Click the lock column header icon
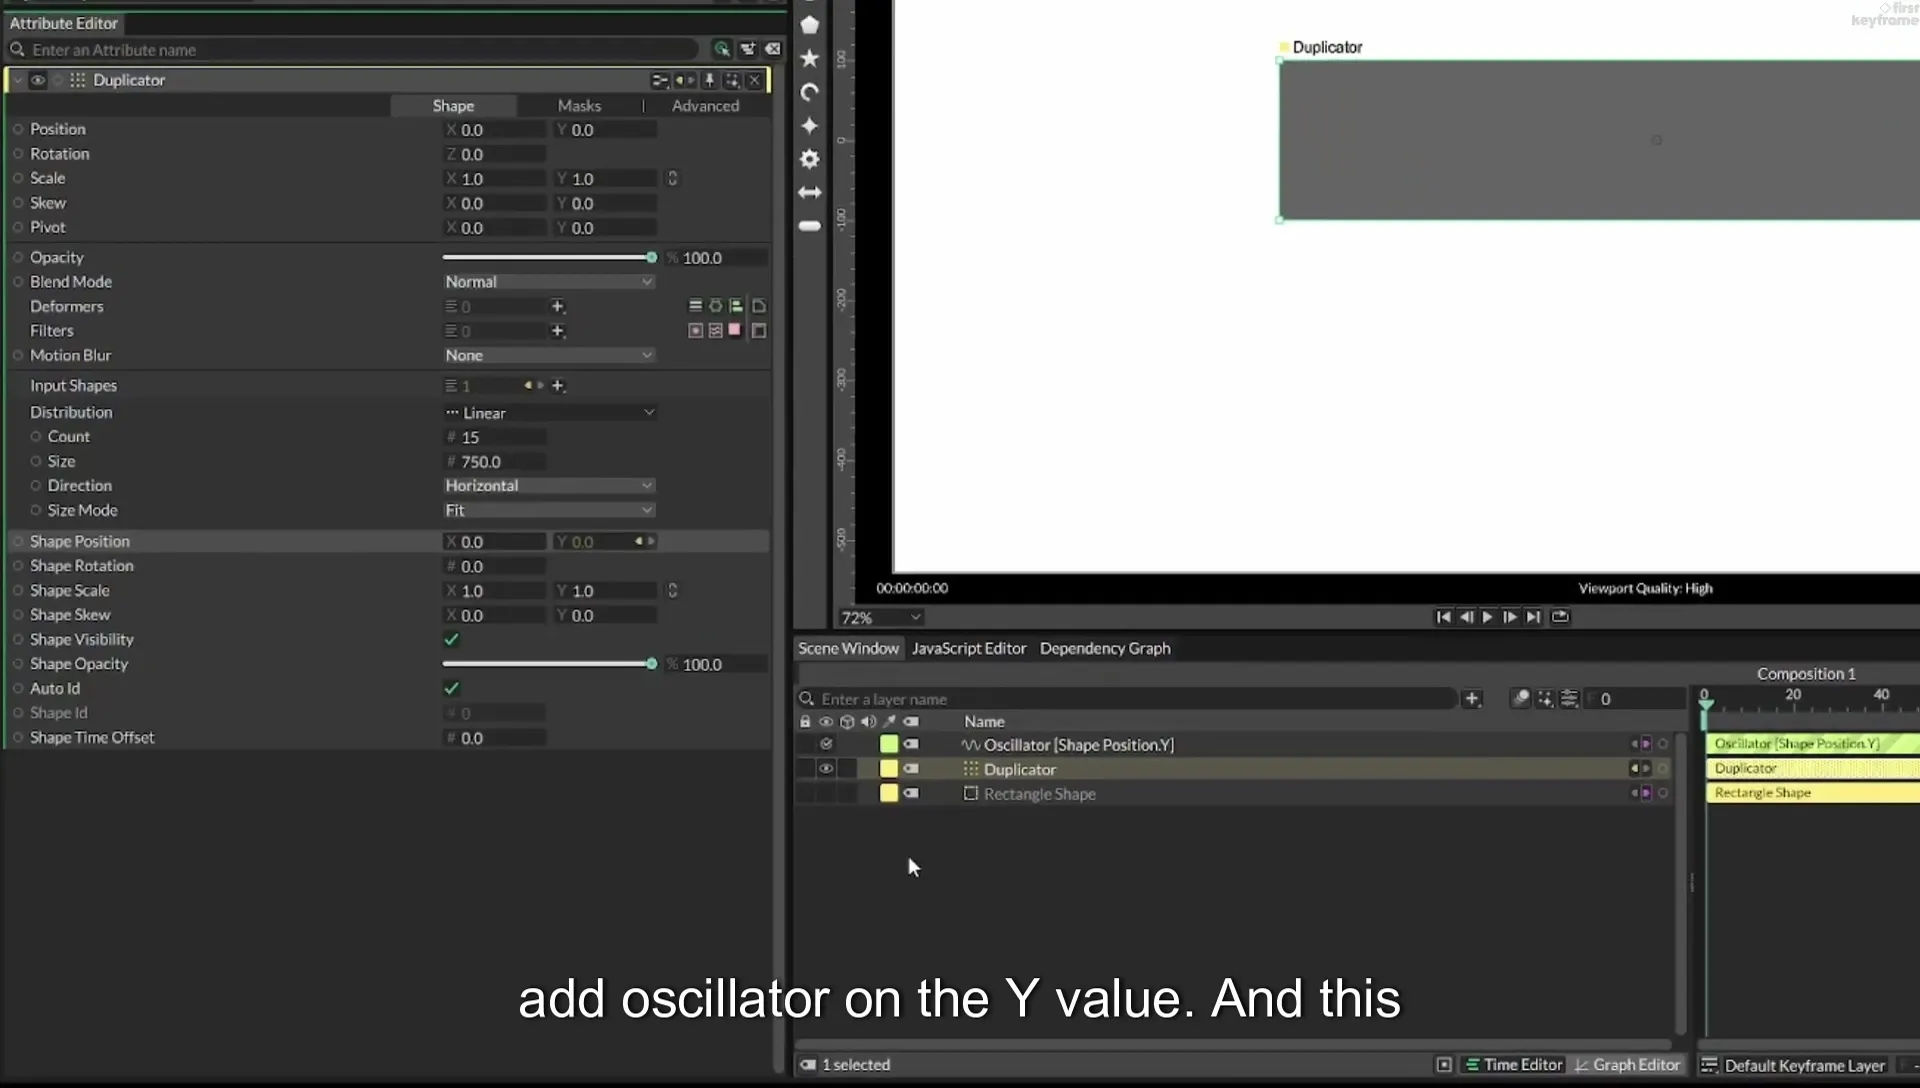1920x1088 pixels. click(x=805, y=722)
